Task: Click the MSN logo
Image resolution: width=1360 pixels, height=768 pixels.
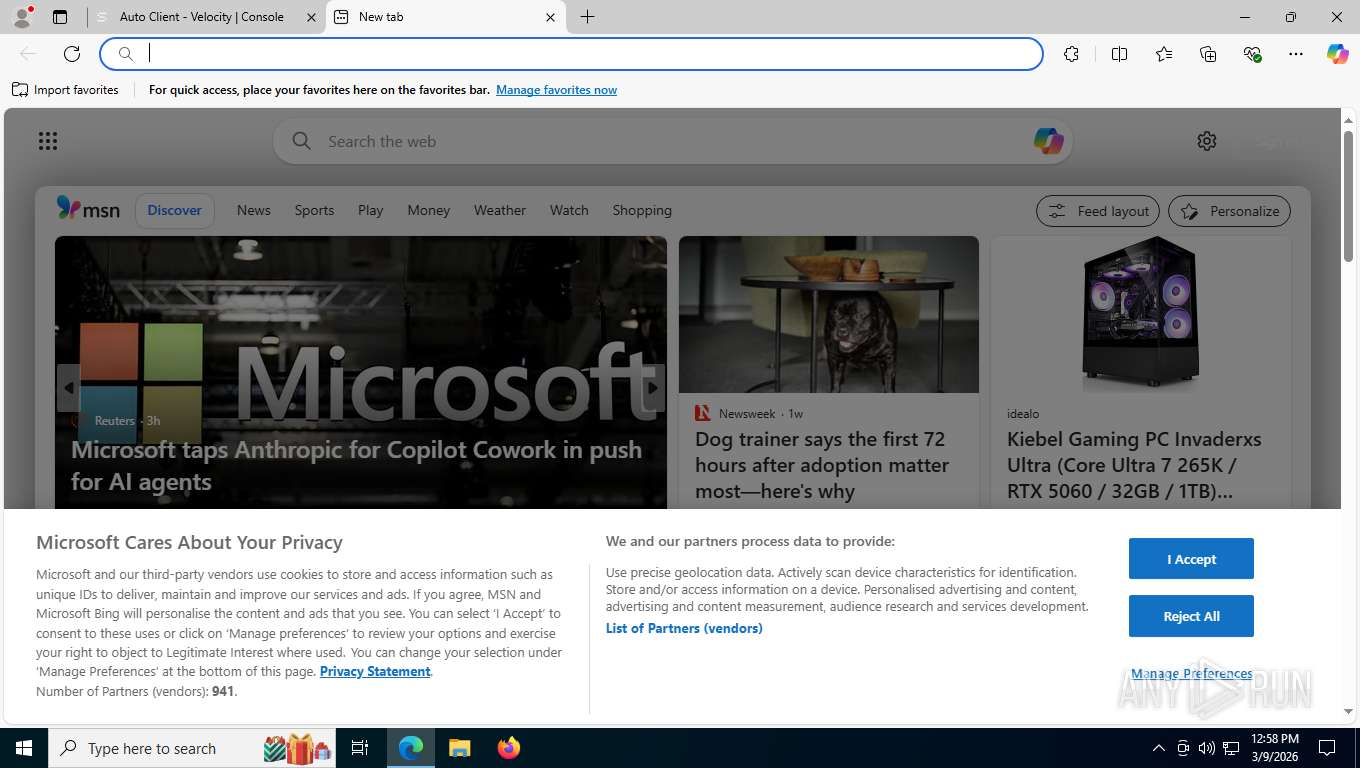Action: coord(88,209)
